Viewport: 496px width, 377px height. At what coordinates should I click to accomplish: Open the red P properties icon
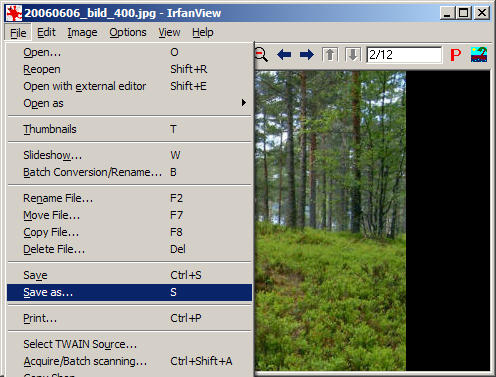click(455, 55)
